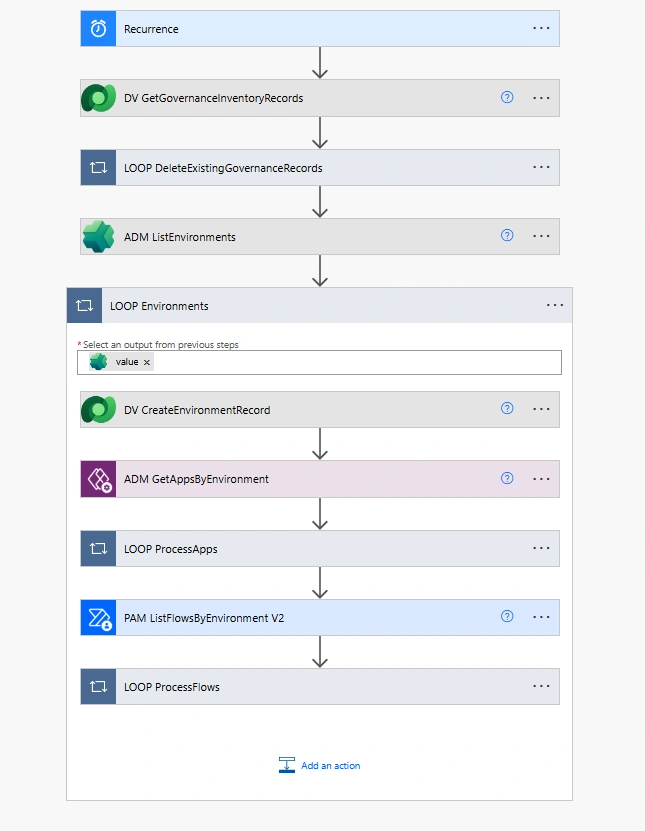645x831 pixels.
Task: Open ellipsis menu for LOOP Environments
Action: pyautogui.click(x=555, y=305)
